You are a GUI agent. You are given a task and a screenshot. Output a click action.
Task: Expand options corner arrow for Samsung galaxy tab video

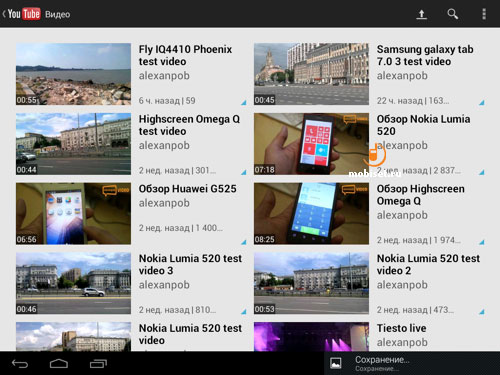pyautogui.click(x=481, y=102)
